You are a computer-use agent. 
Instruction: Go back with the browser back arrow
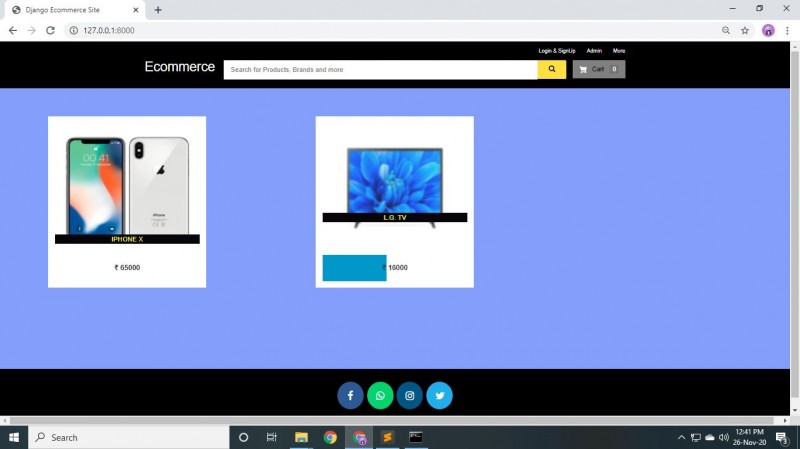pyautogui.click(x=13, y=31)
